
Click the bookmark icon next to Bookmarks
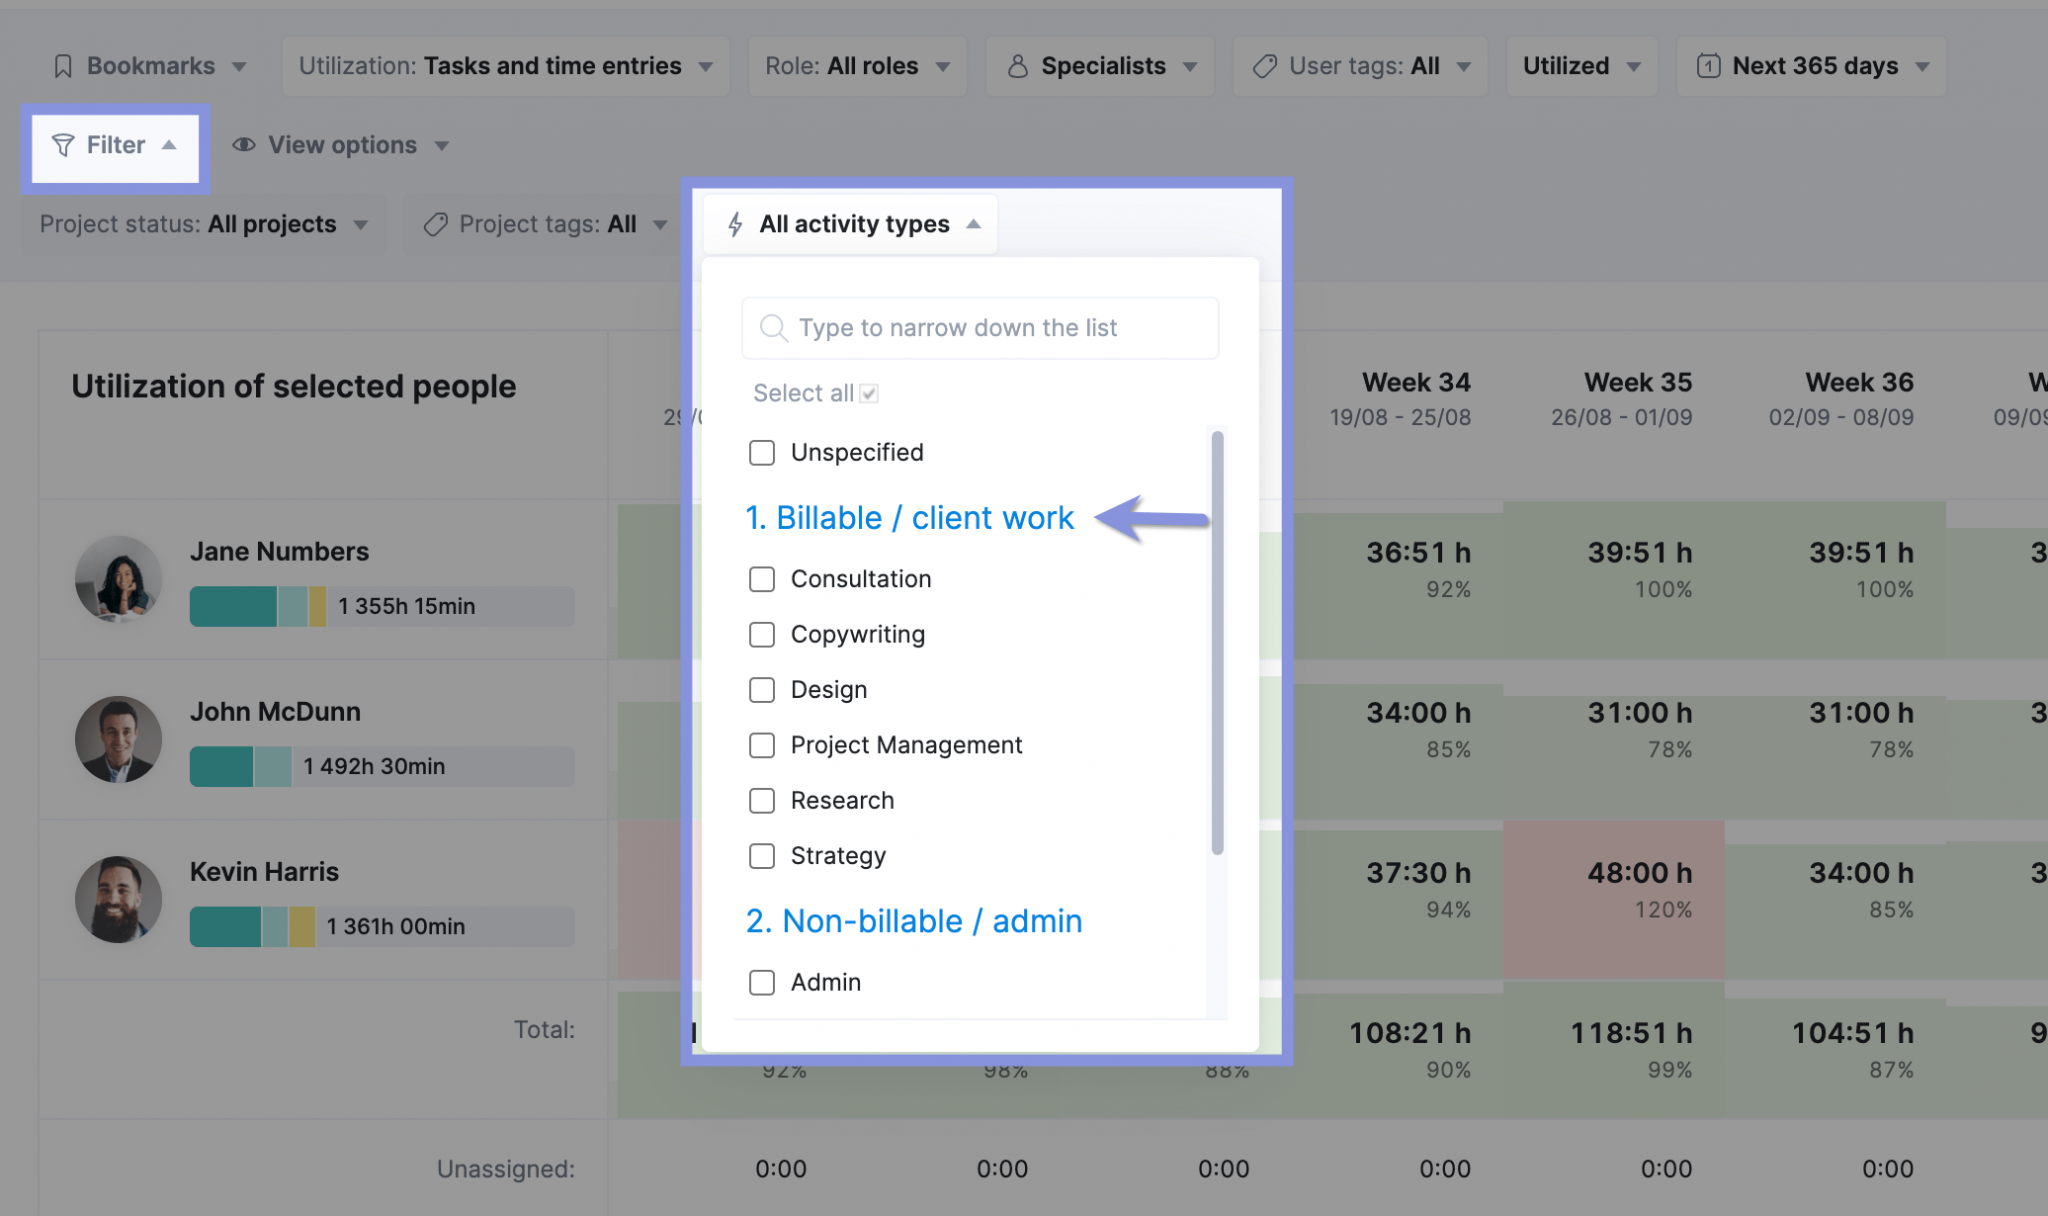point(62,65)
